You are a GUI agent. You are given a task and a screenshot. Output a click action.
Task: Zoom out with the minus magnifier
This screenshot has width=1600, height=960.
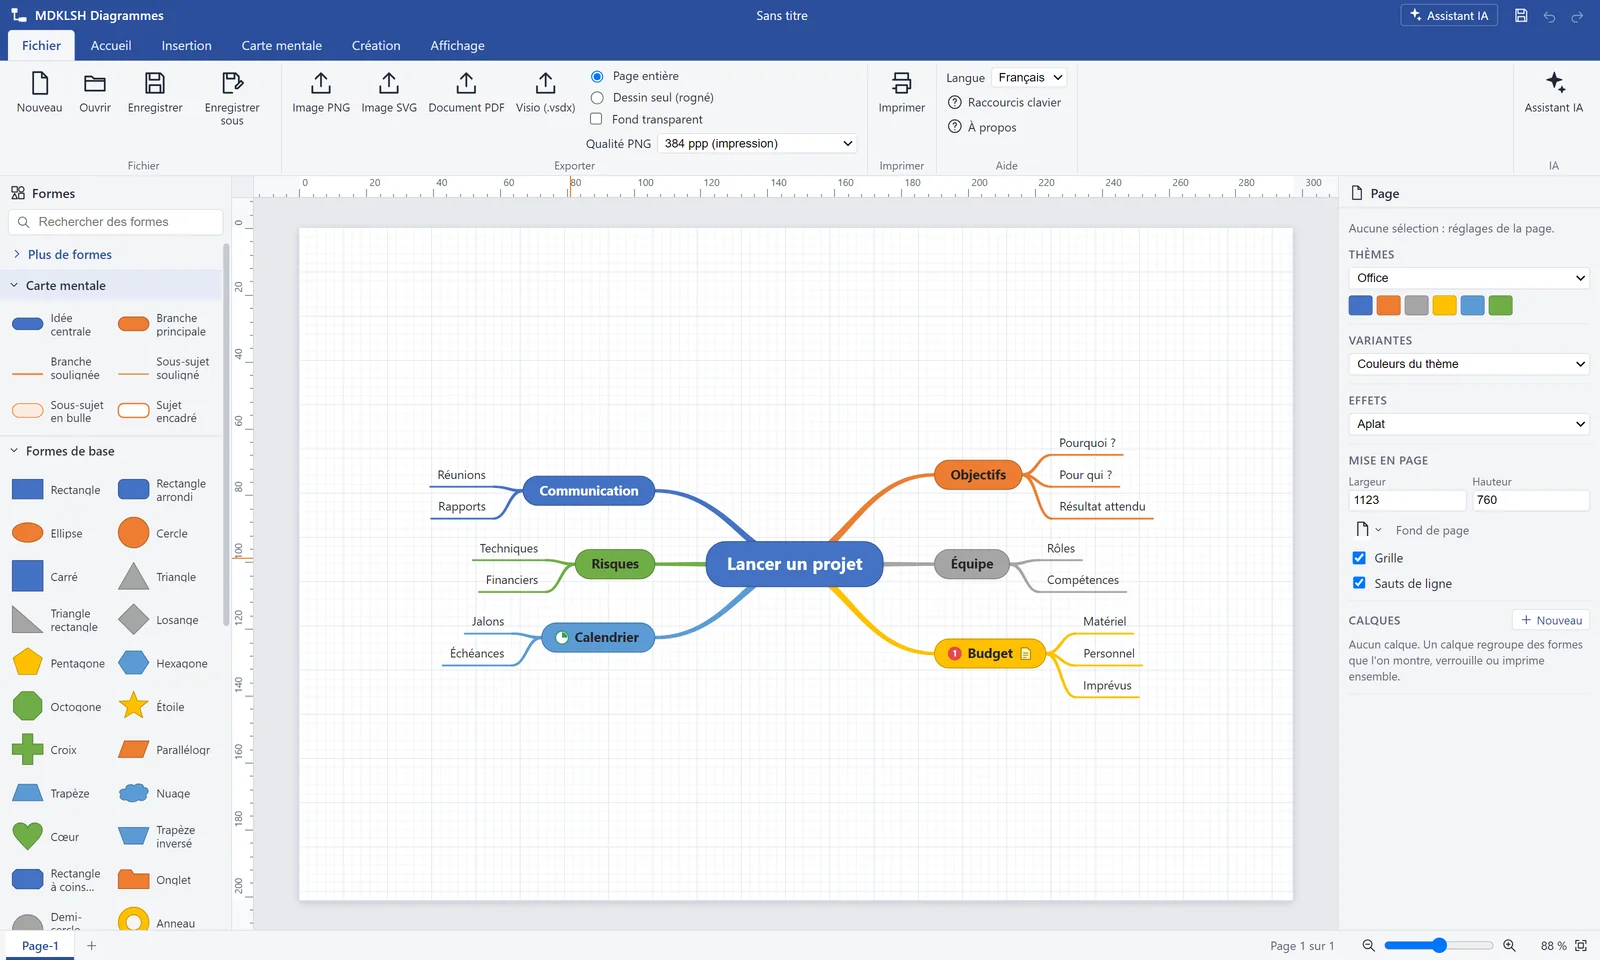point(1368,945)
